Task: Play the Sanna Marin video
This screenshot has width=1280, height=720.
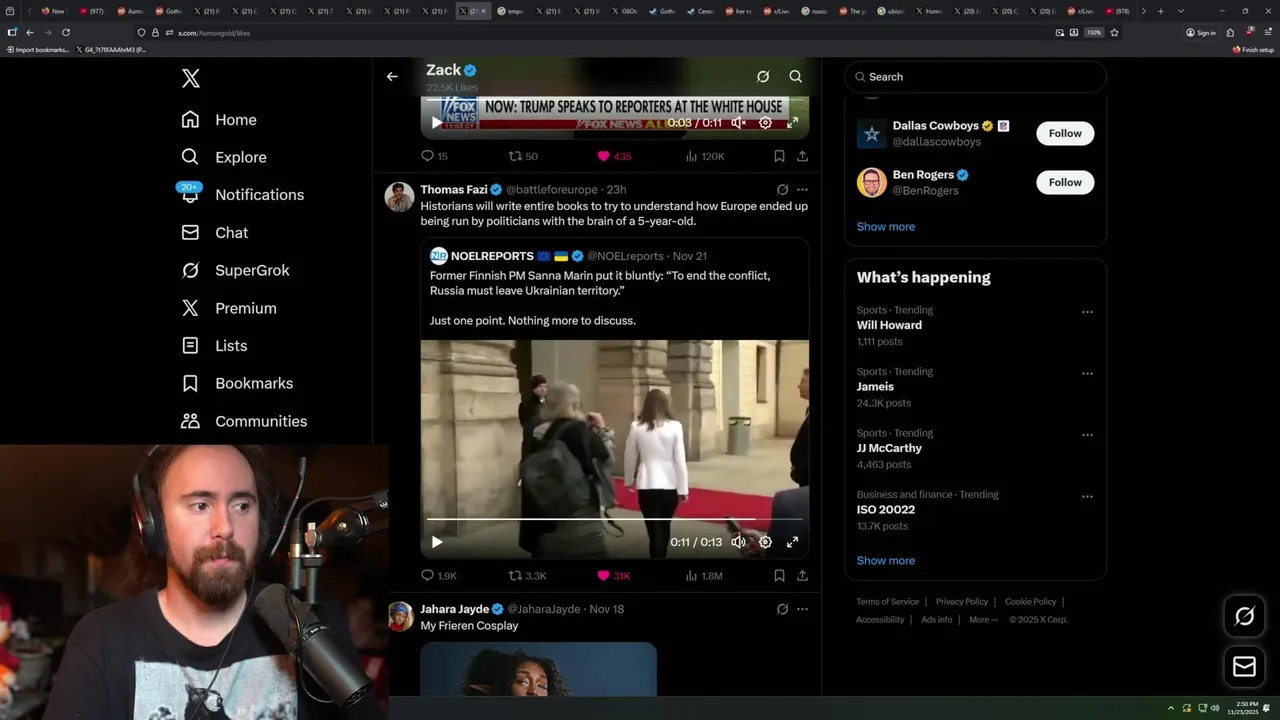Action: tap(437, 542)
